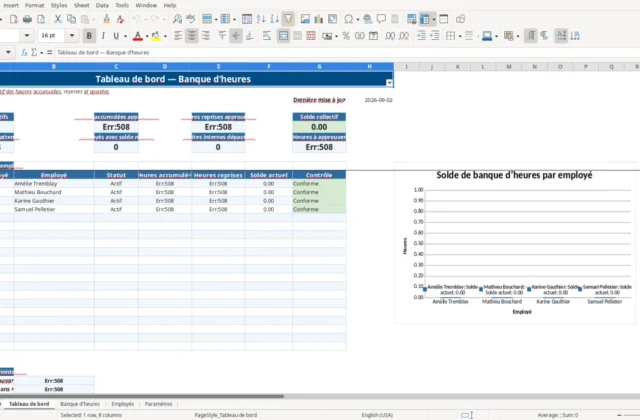Toggle Bold formatting
The height and width of the screenshot is (420, 640).
tap(89, 36)
